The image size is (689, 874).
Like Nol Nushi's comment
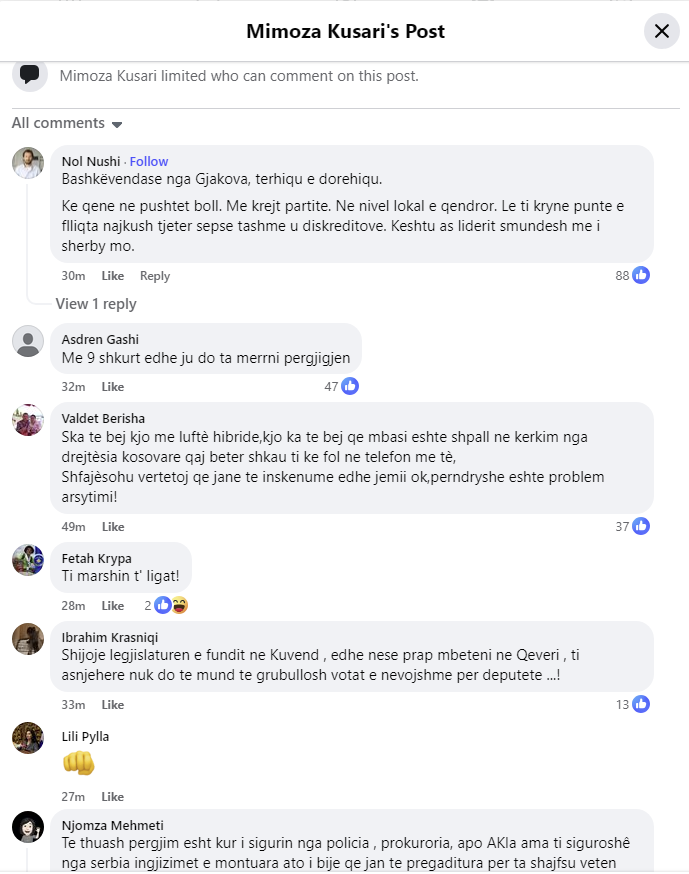click(x=113, y=276)
